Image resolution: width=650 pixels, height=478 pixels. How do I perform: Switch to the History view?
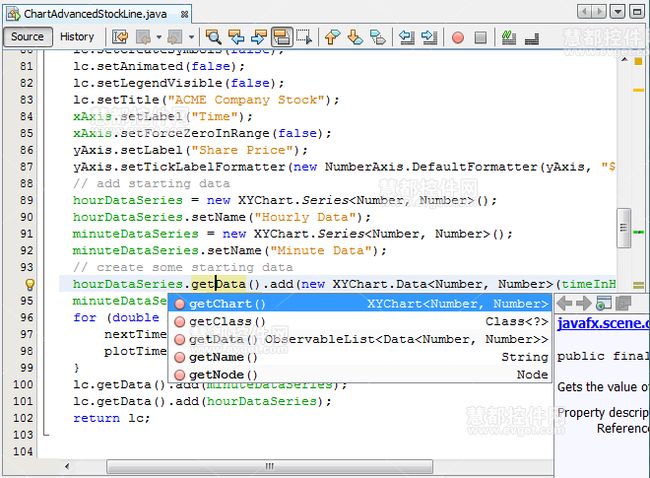[77, 37]
